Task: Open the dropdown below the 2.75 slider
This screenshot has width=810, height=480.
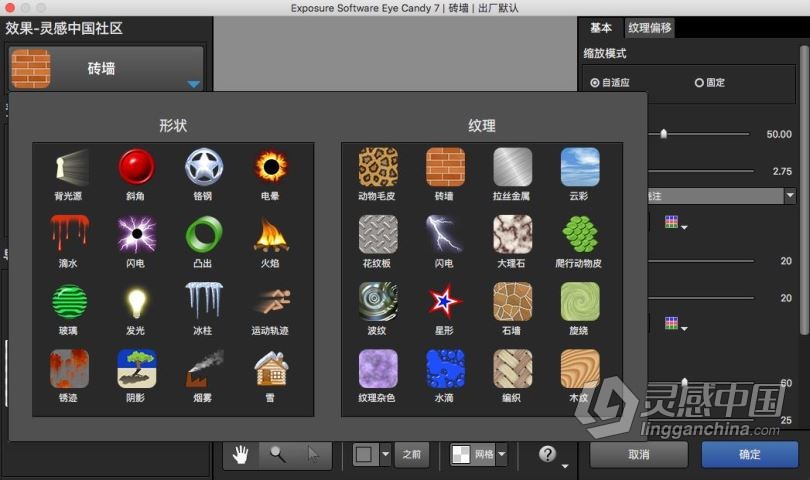Action: (790, 195)
